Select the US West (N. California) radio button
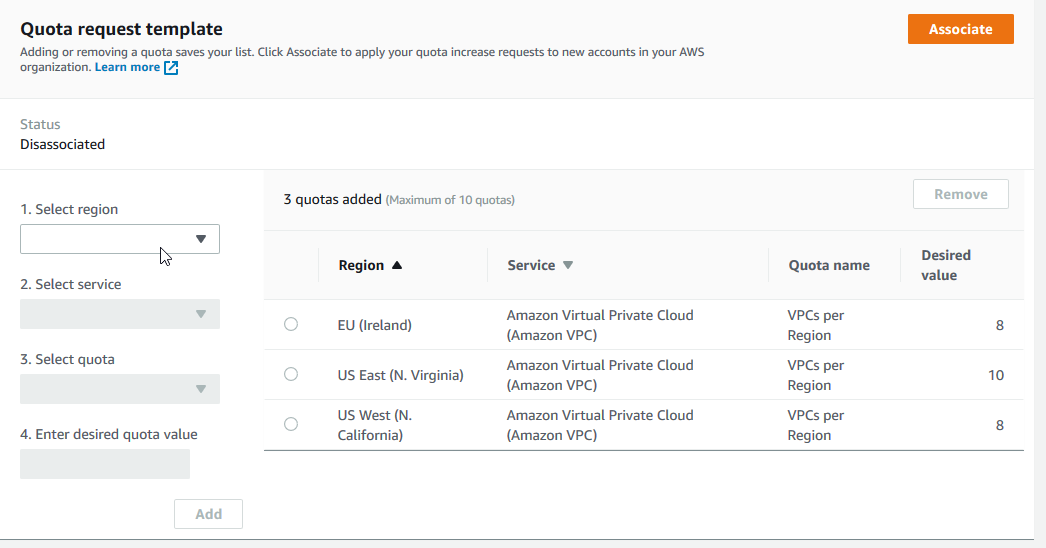The image size is (1046, 548). (x=291, y=424)
